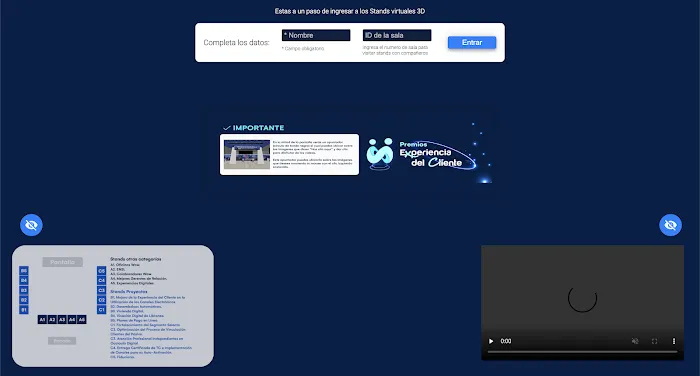Select stand B1 on the map
The image size is (700, 376).
coord(24,309)
